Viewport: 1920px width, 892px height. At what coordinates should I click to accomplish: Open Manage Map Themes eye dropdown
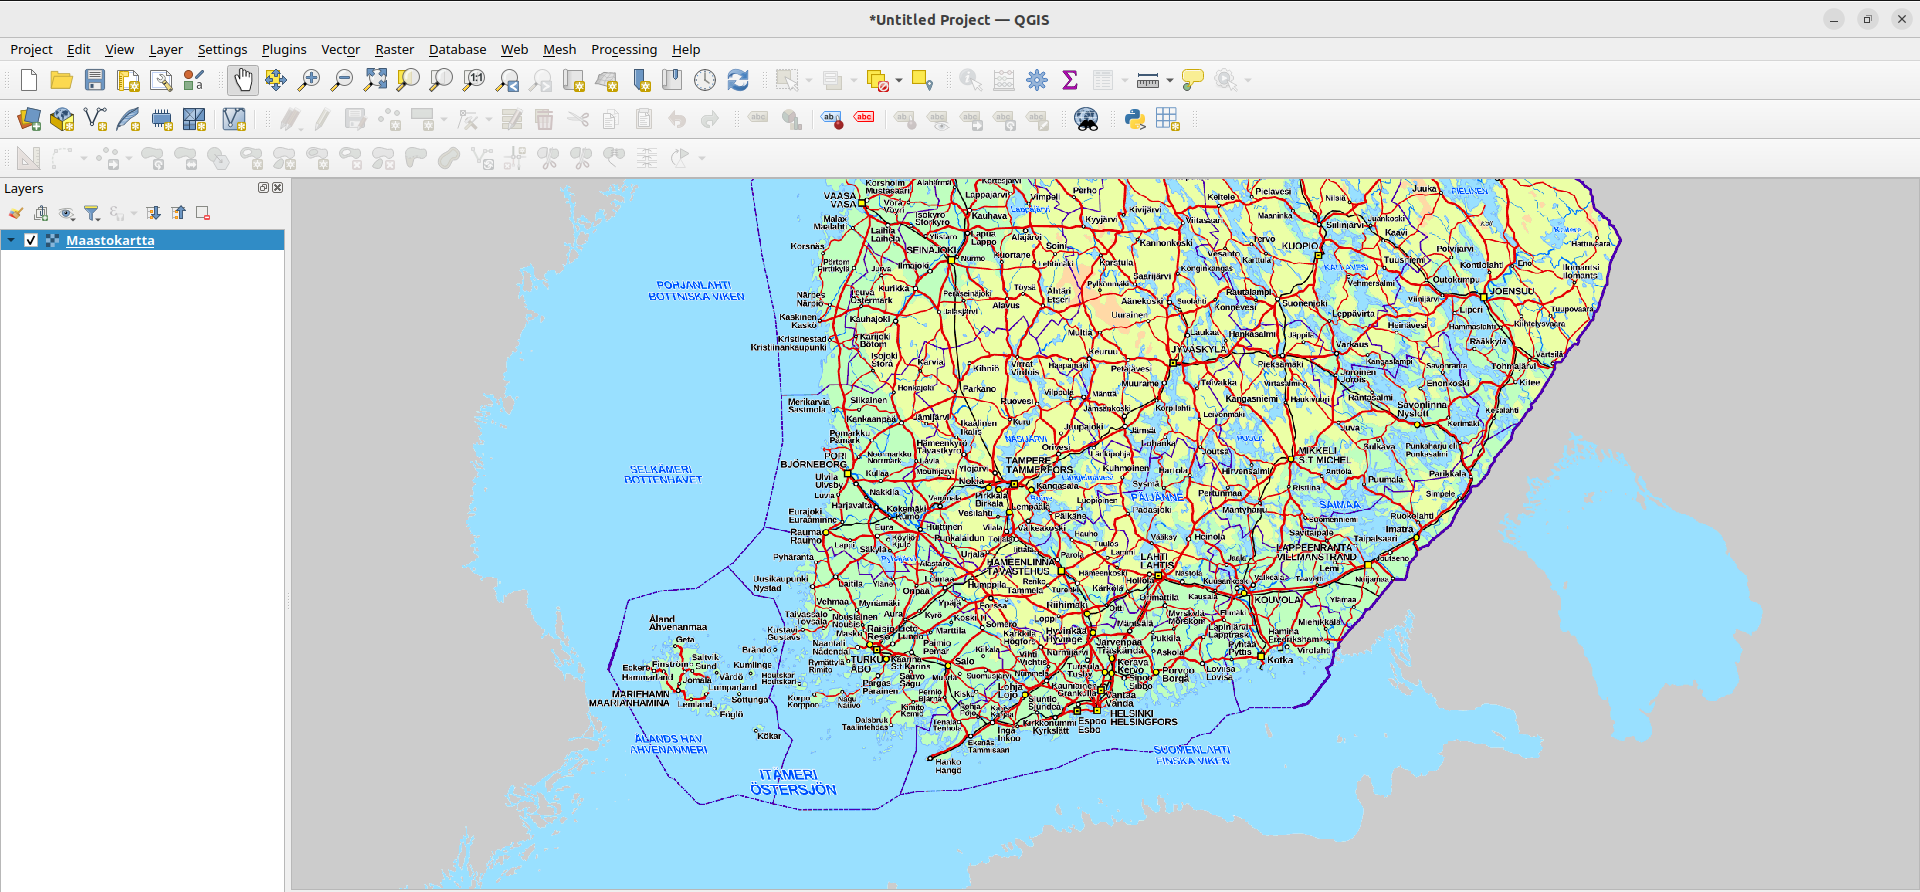[67, 213]
